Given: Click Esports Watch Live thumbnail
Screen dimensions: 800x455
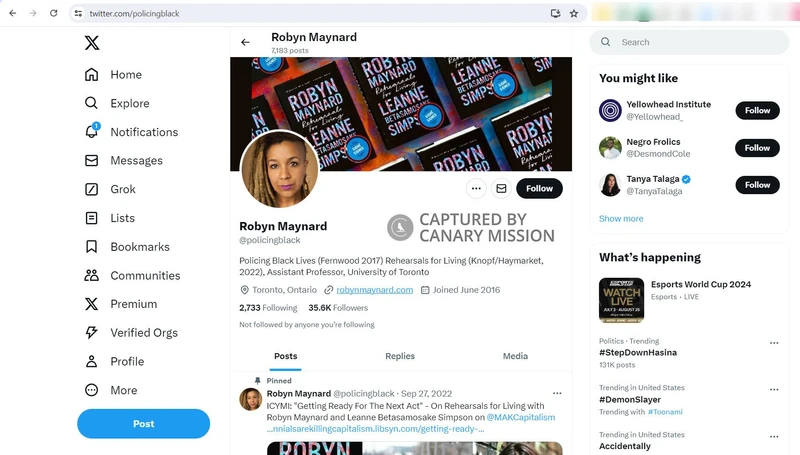Looking at the screenshot, I should tap(621, 300).
